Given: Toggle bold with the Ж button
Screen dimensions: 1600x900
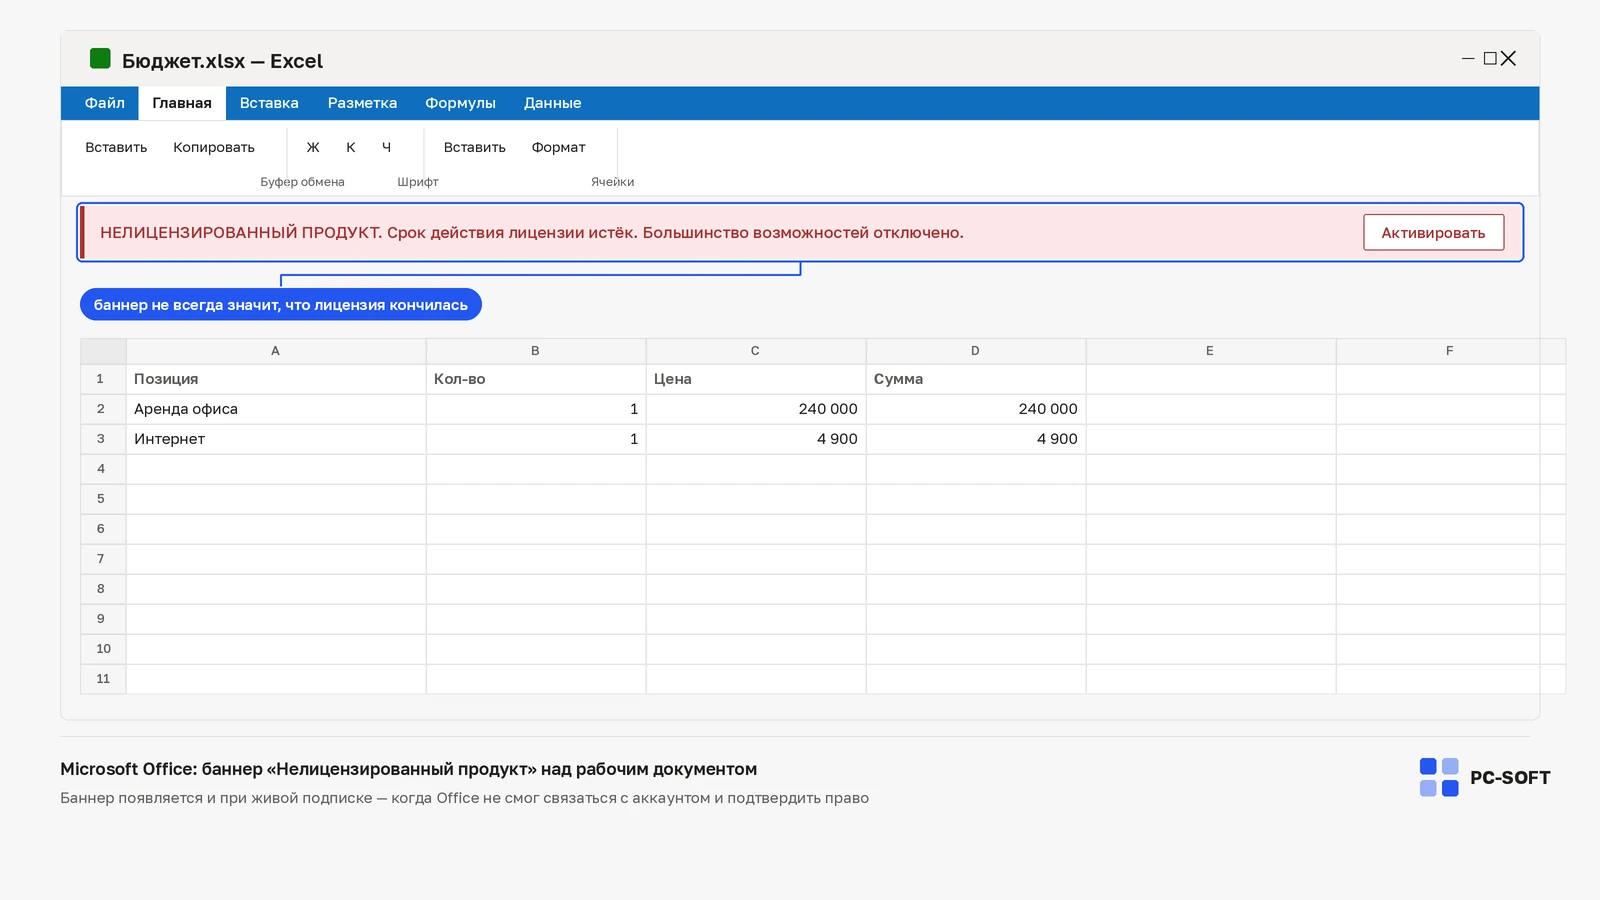Looking at the screenshot, I should [x=313, y=147].
